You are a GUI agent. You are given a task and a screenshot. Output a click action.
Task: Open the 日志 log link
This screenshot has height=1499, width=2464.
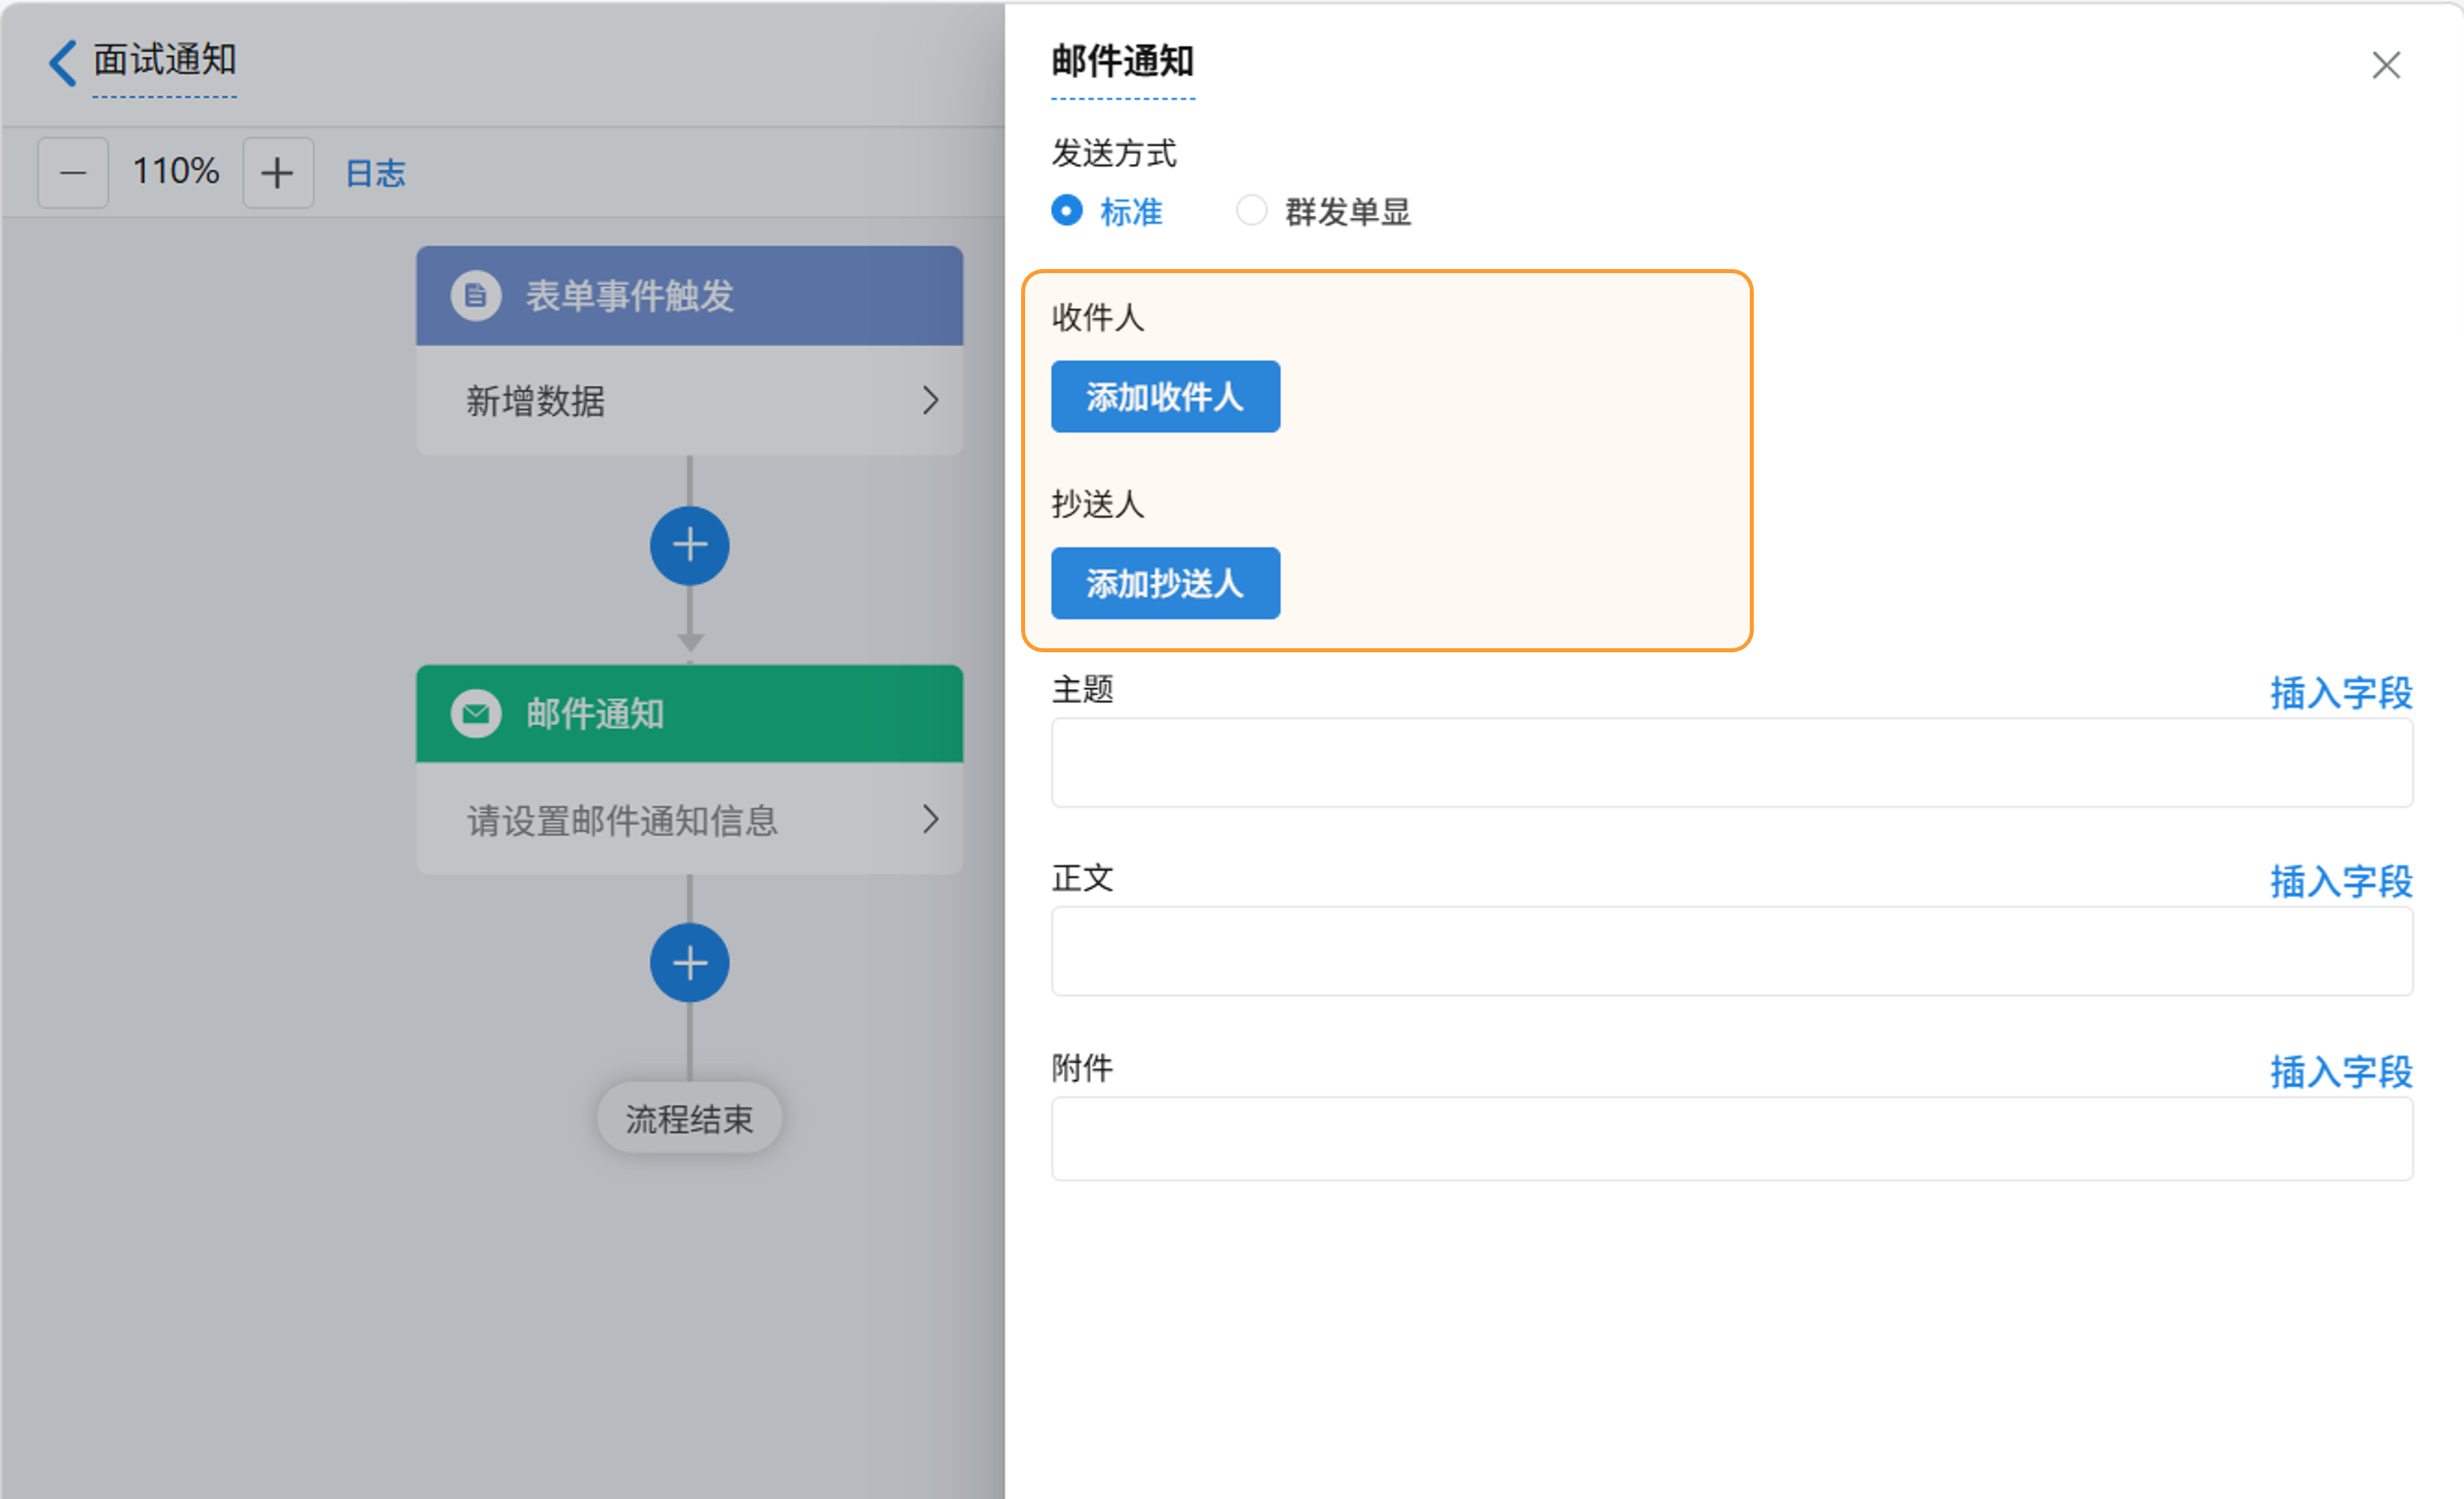click(x=375, y=173)
